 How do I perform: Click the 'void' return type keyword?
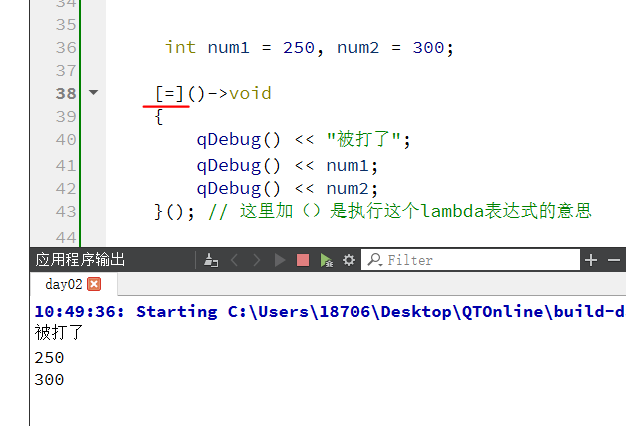[250, 93]
